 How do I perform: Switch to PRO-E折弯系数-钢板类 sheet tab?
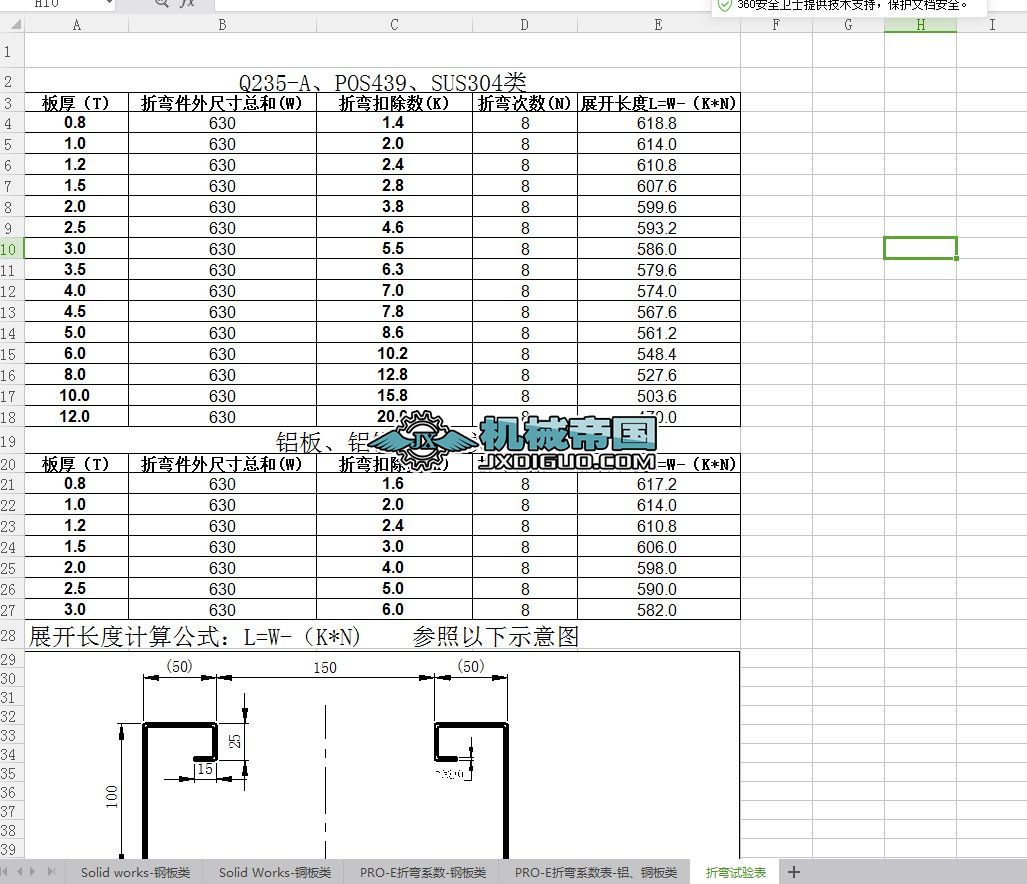click(423, 872)
